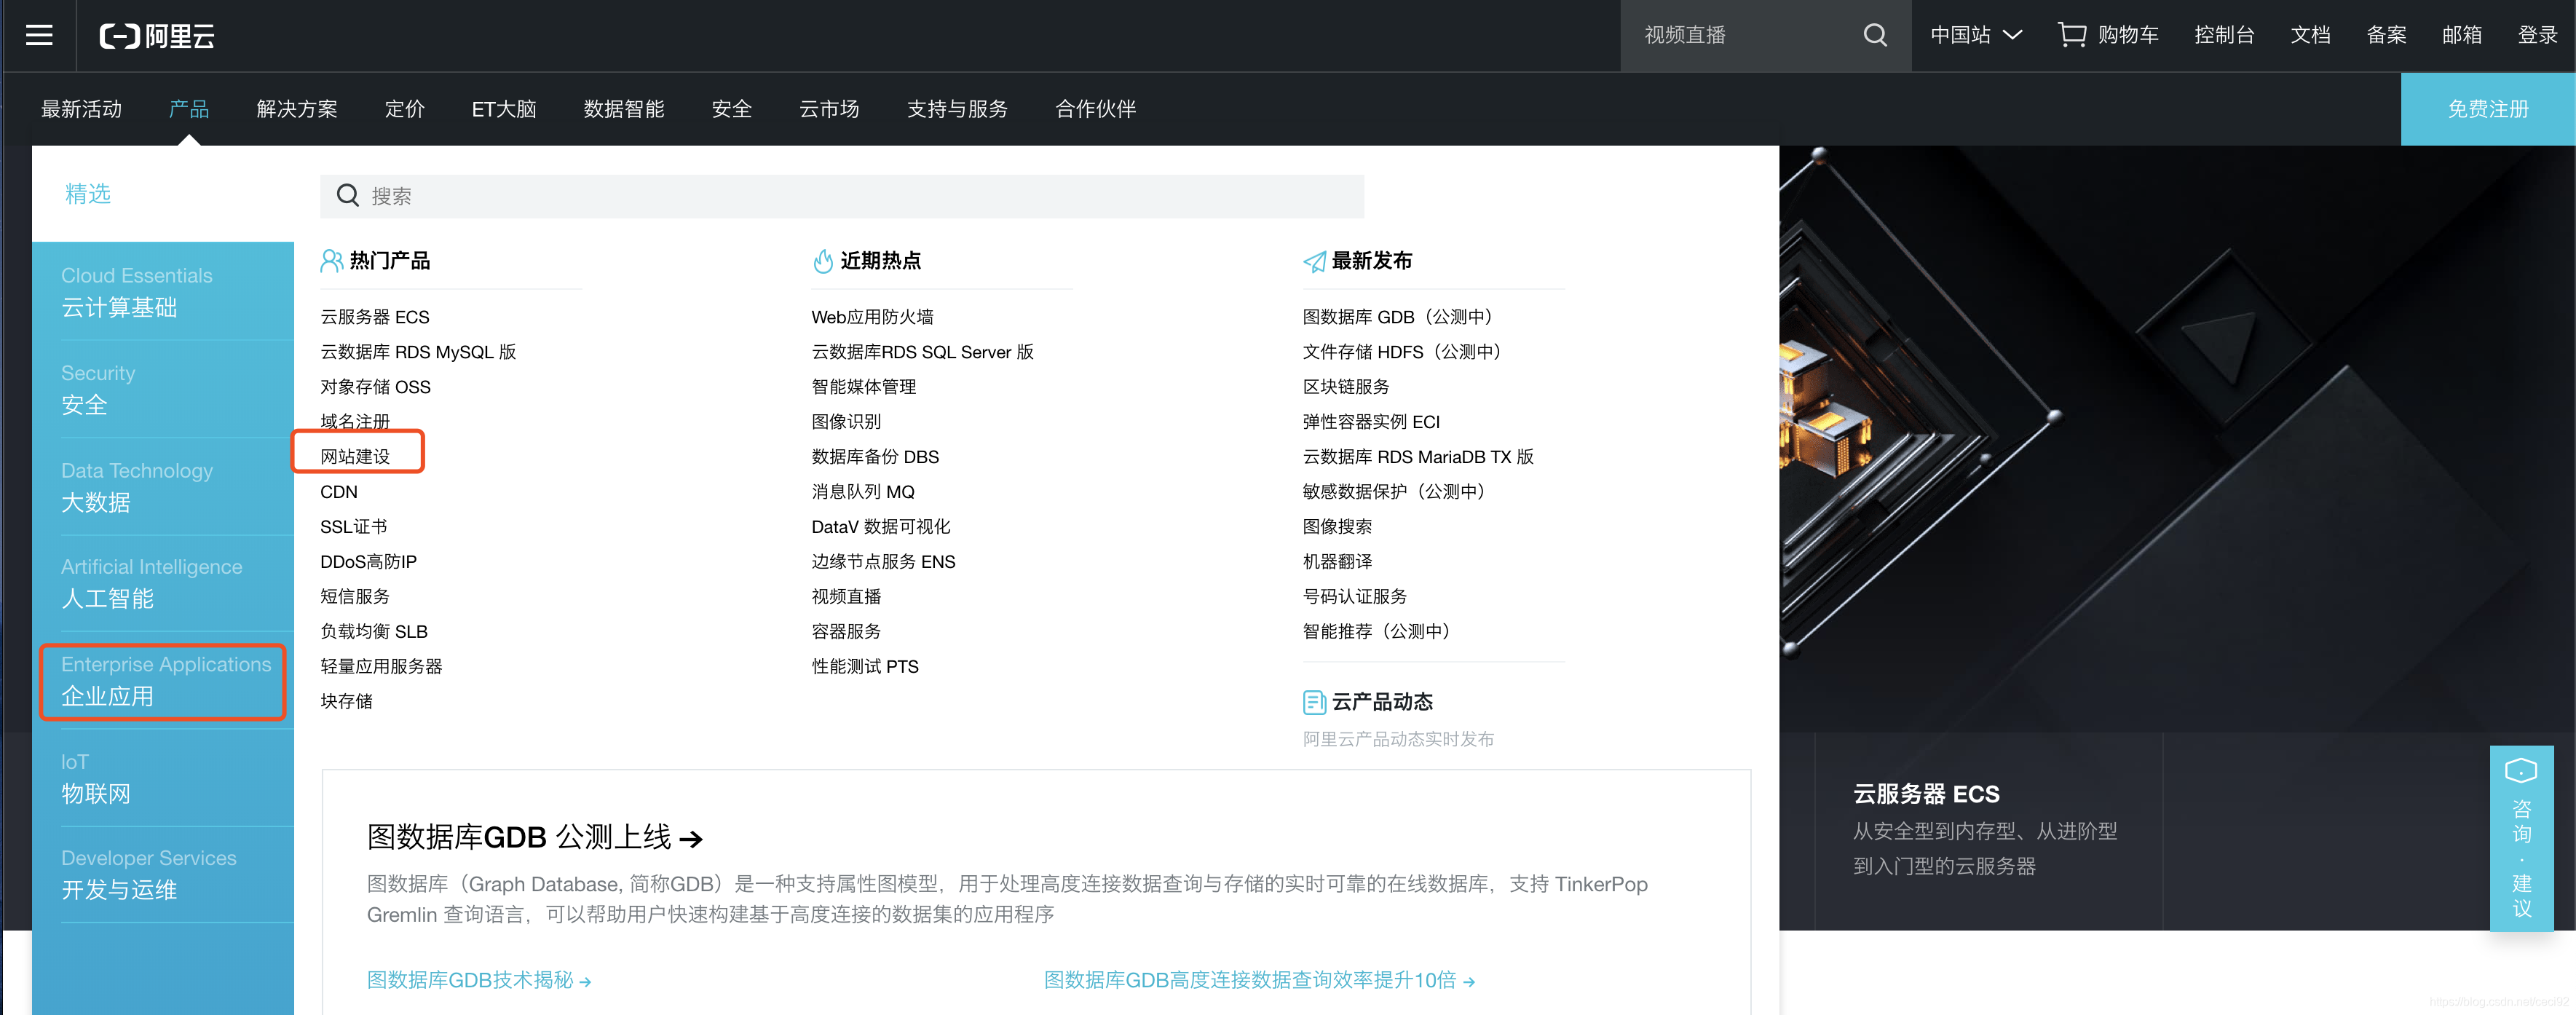Open the 数据智能 menu item

click(x=624, y=109)
